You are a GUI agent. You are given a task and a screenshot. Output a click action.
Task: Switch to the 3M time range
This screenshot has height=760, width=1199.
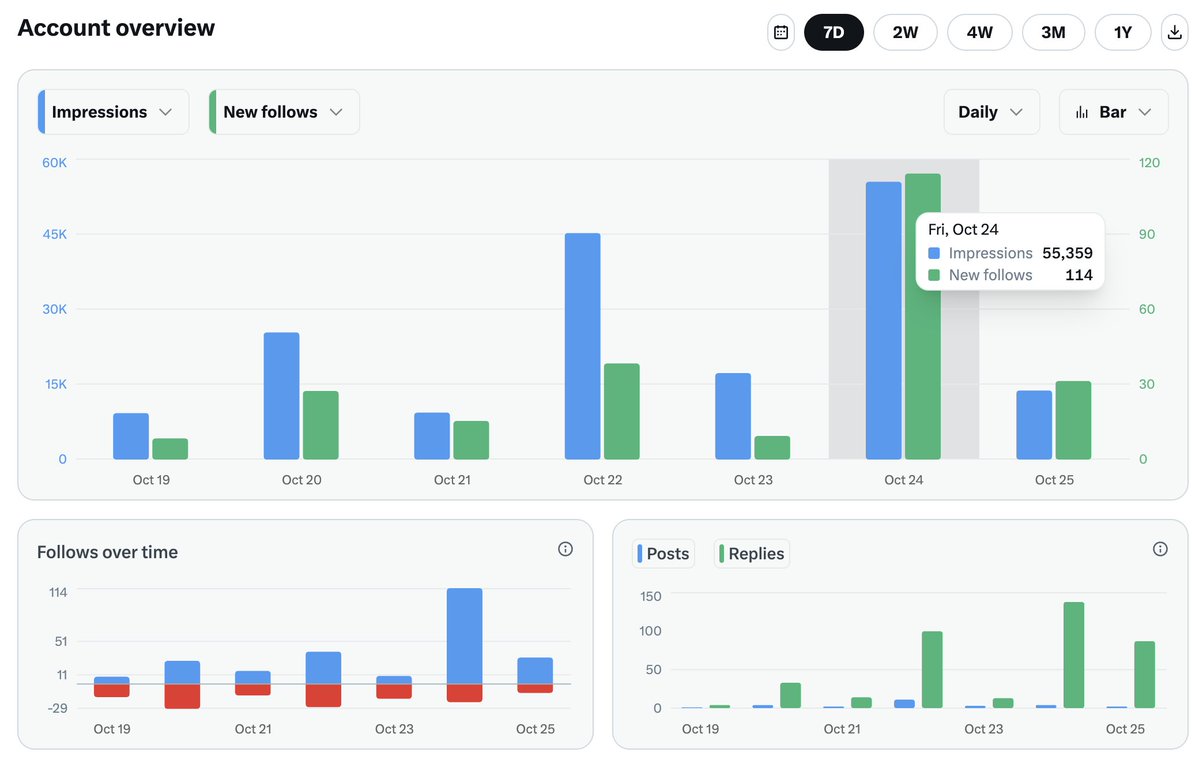tap(1053, 33)
